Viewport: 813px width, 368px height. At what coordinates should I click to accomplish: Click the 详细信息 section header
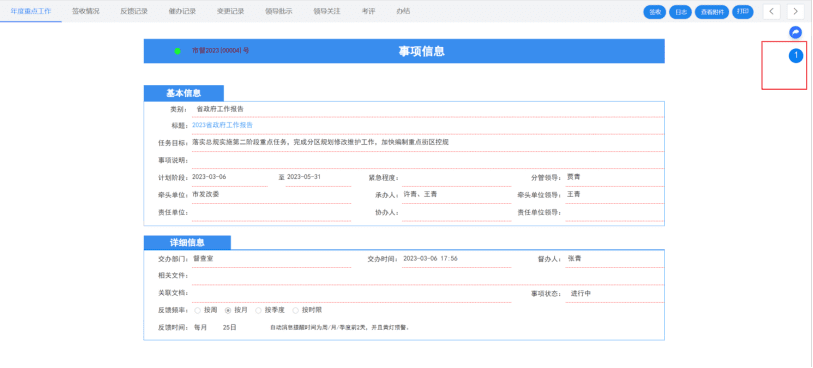pyautogui.click(x=187, y=243)
